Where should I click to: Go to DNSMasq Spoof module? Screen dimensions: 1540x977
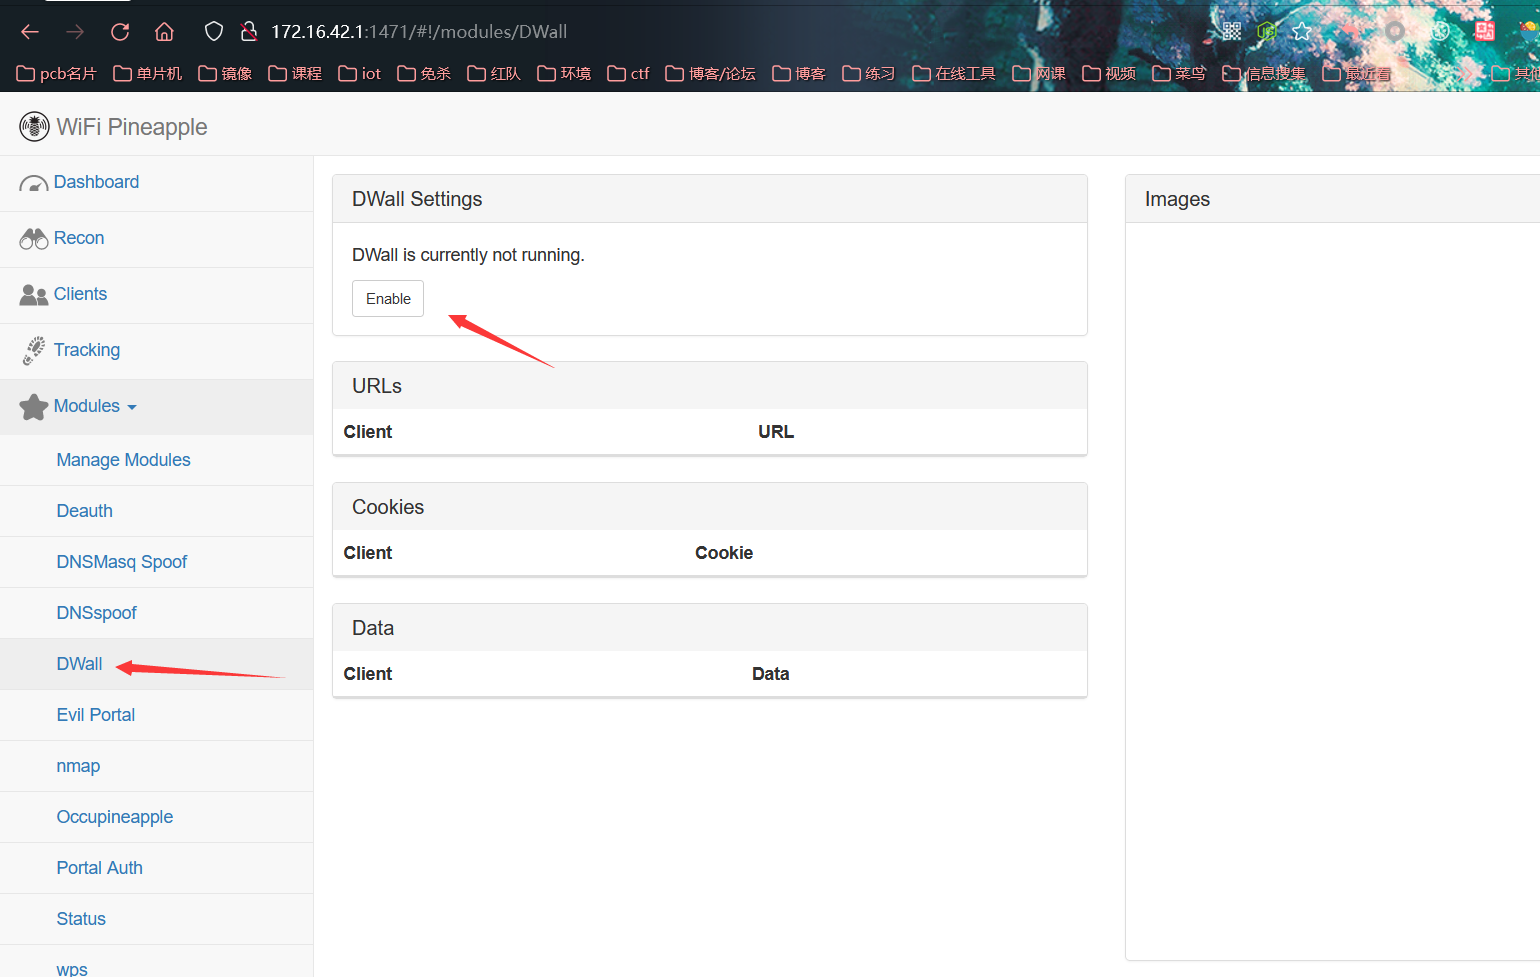tap(121, 562)
